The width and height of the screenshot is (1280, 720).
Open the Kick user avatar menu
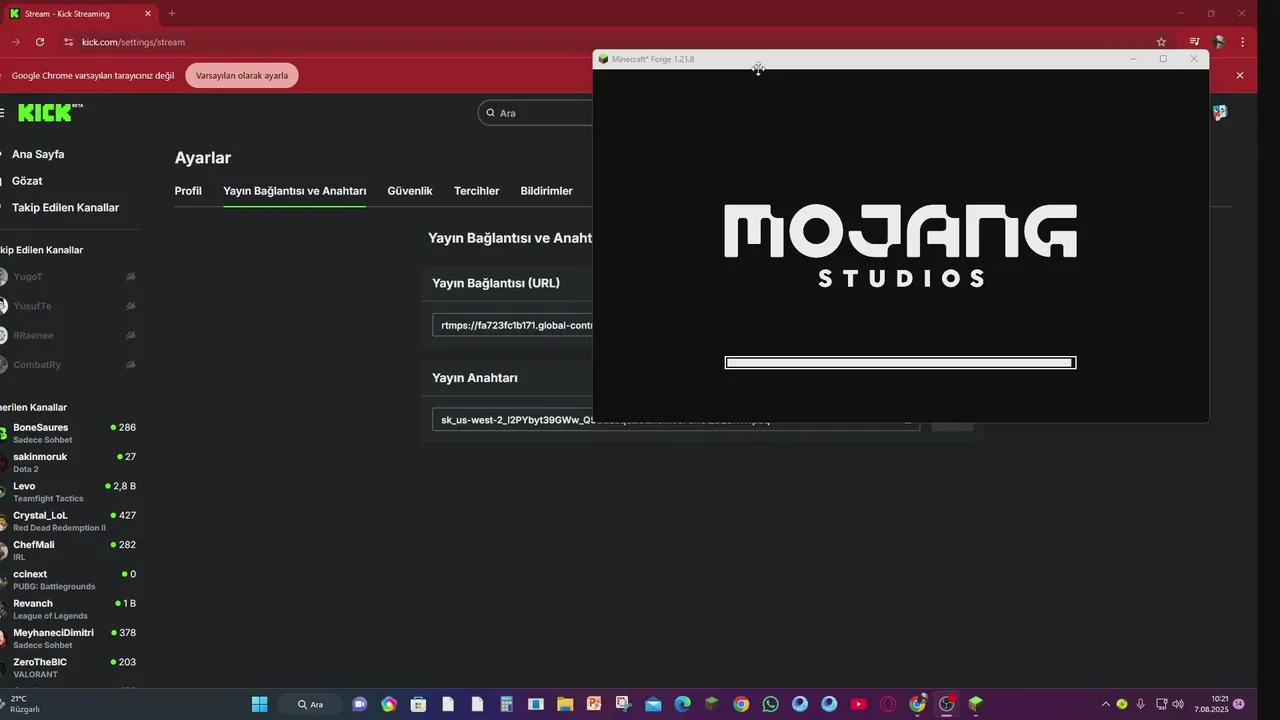click(x=1219, y=113)
